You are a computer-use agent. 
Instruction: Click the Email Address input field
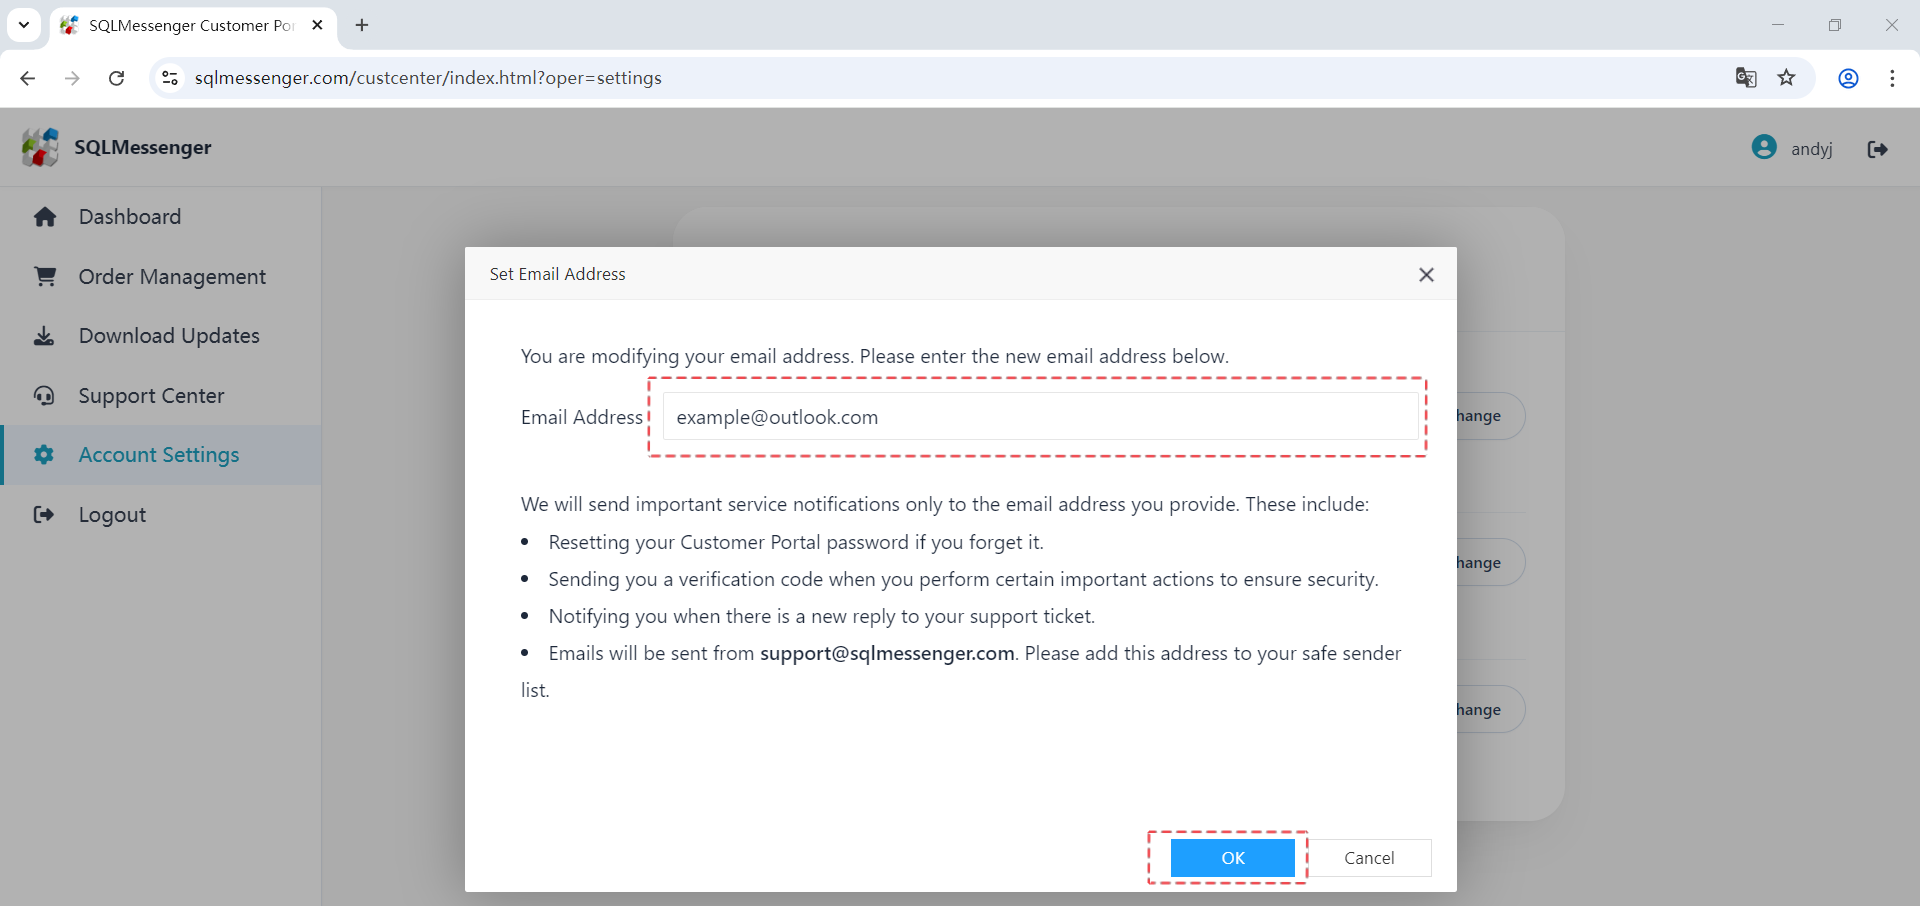[x=1040, y=417]
